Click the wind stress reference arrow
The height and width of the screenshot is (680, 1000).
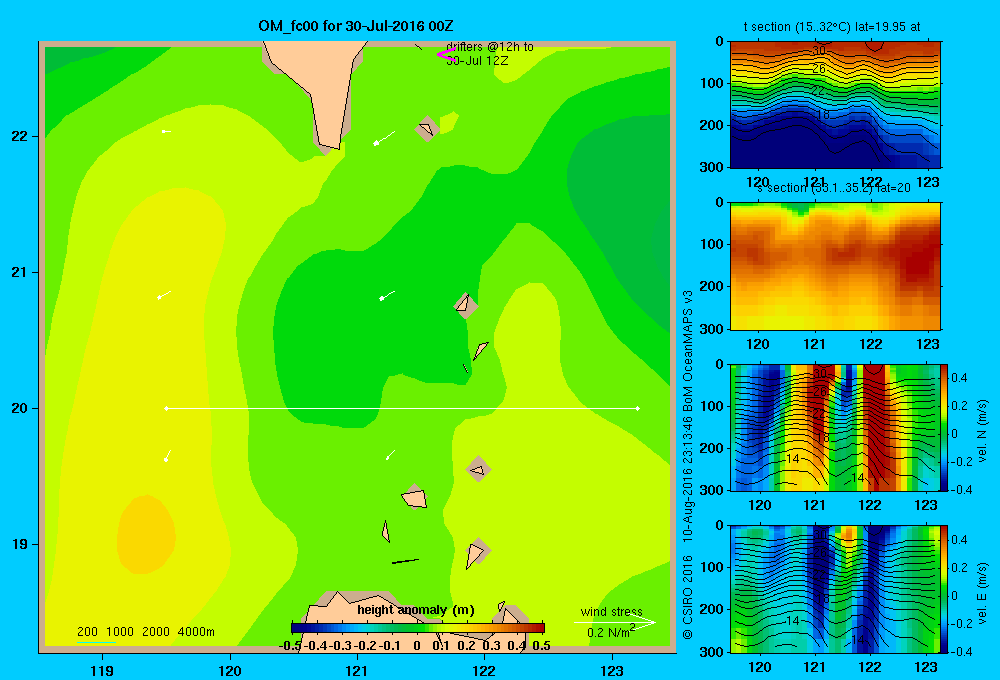coord(615,622)
